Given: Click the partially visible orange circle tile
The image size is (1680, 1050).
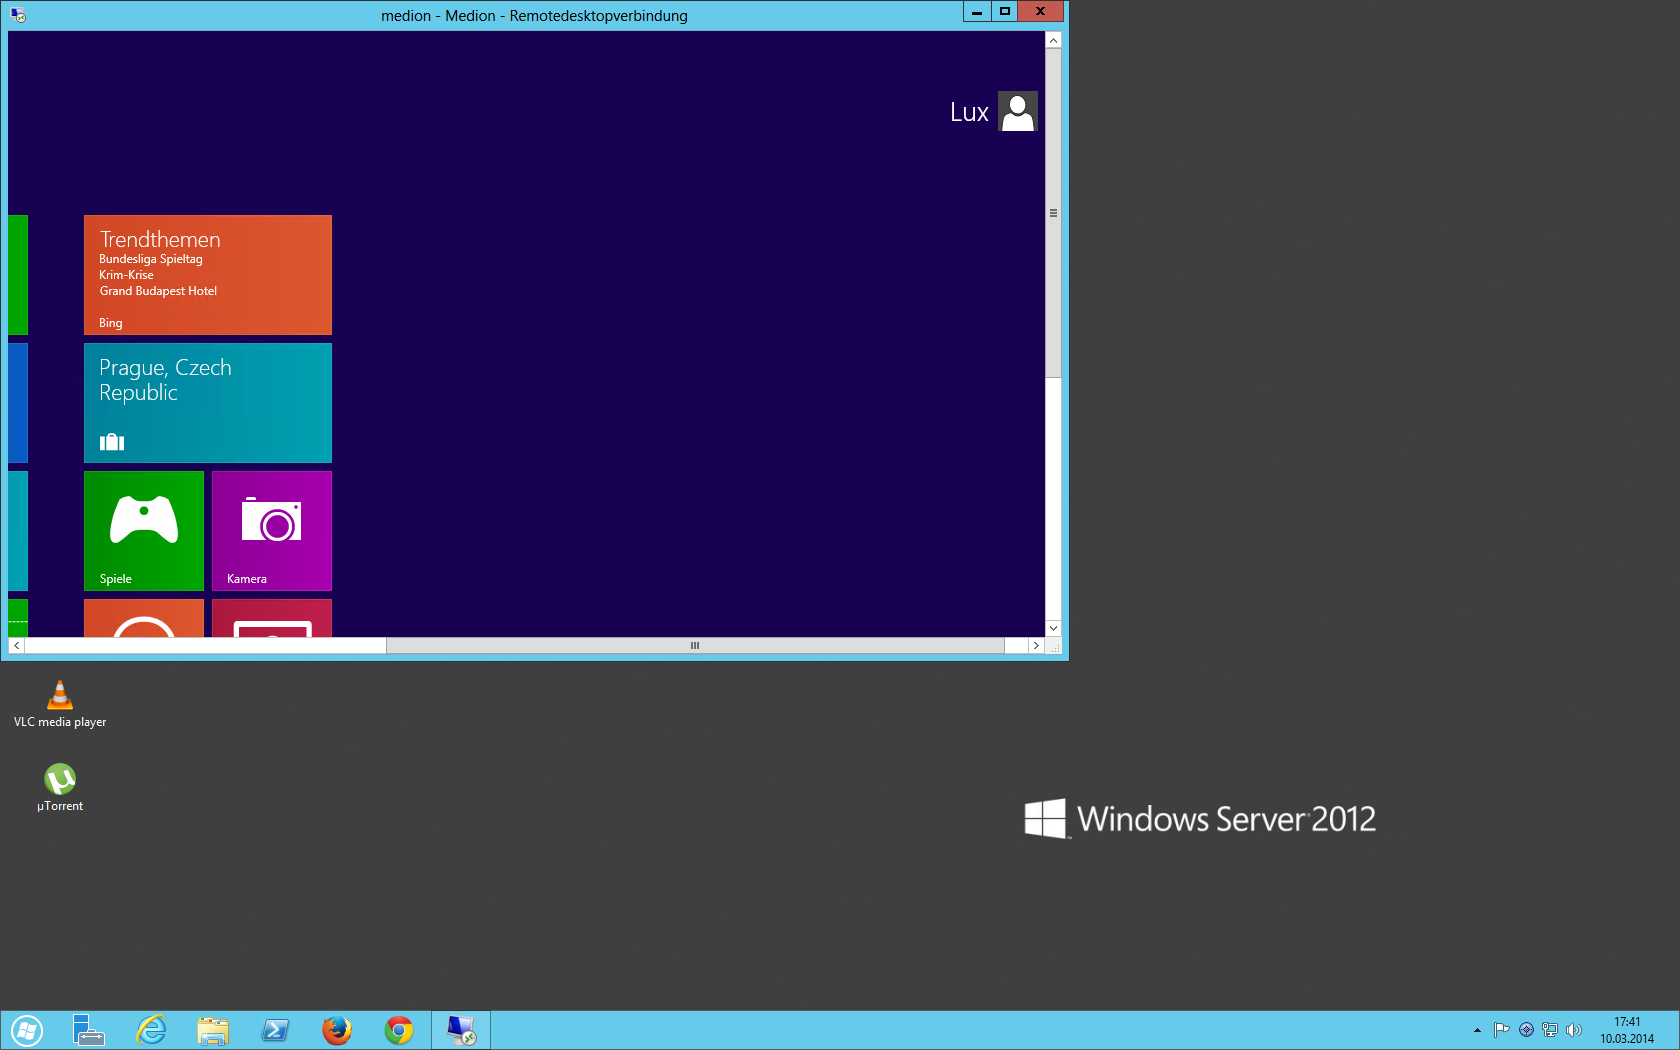Looking at the screenshot, I should (144, 618).
